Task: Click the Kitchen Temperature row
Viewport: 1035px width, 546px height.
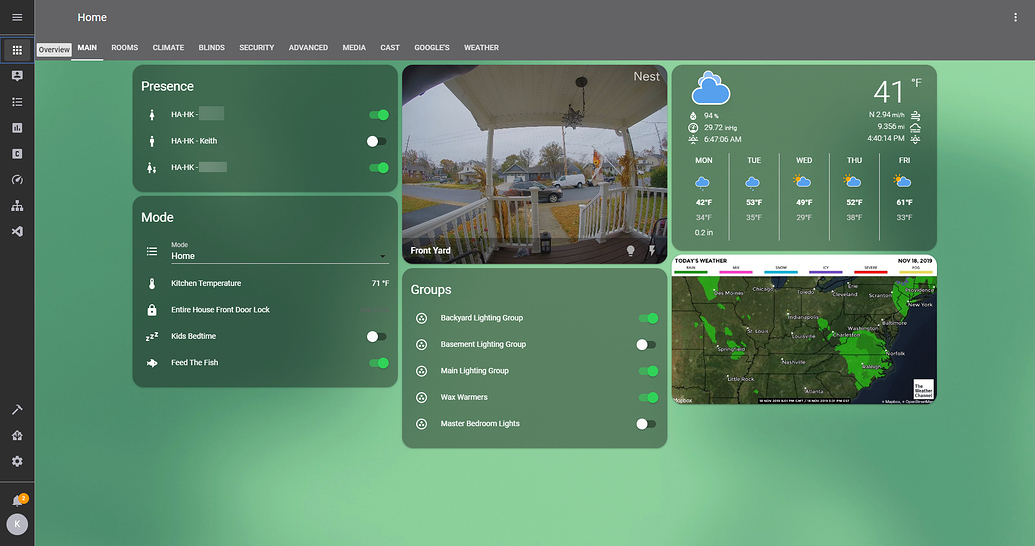Action: 206,284
